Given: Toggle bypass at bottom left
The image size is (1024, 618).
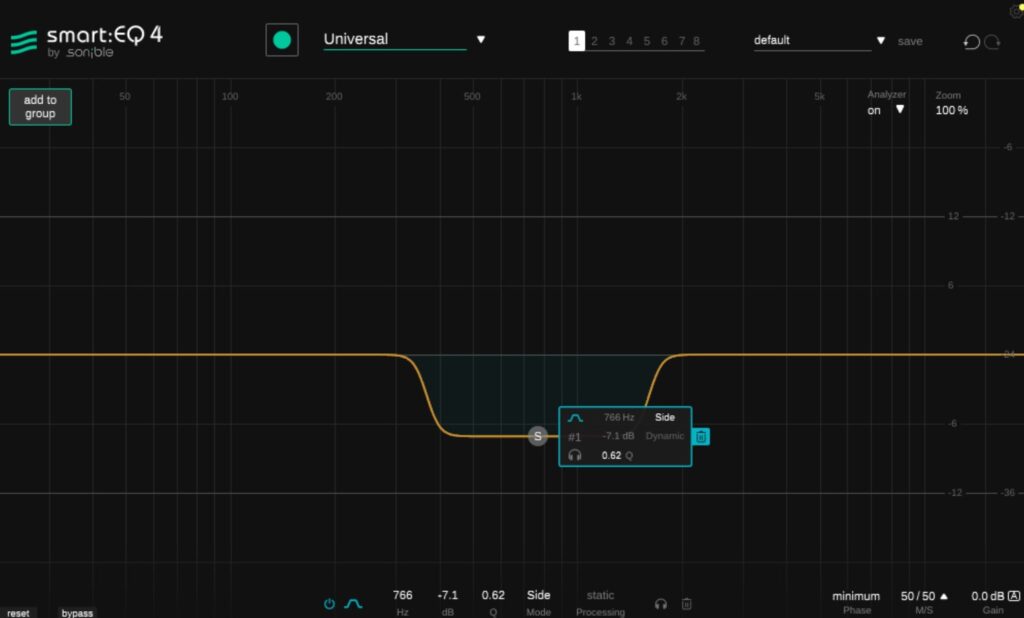Looking at the screenshot, I should point(77,613).
